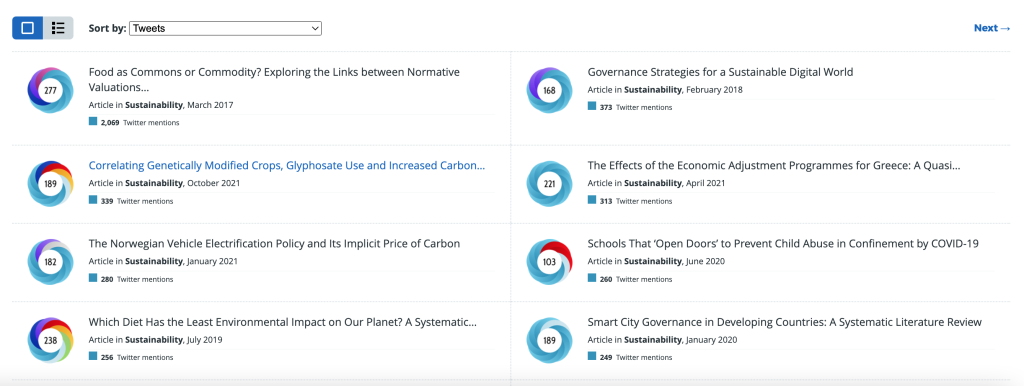This screenshot has width=1024, height=386.
Task: Click the '260 Twitter mentions' text
Action: coord(635,279)
